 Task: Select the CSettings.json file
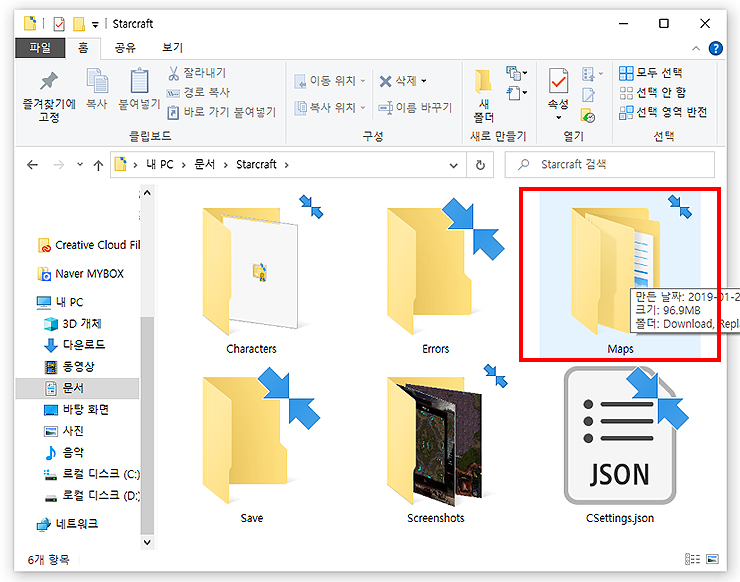coord(620,445)
